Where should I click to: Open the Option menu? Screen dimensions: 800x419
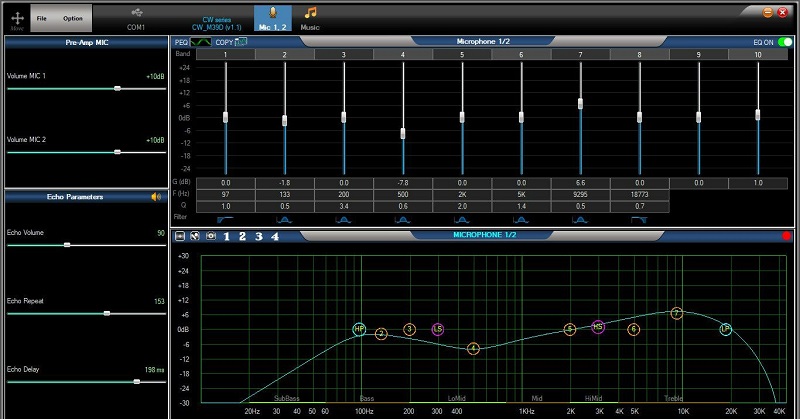[72, 18]
